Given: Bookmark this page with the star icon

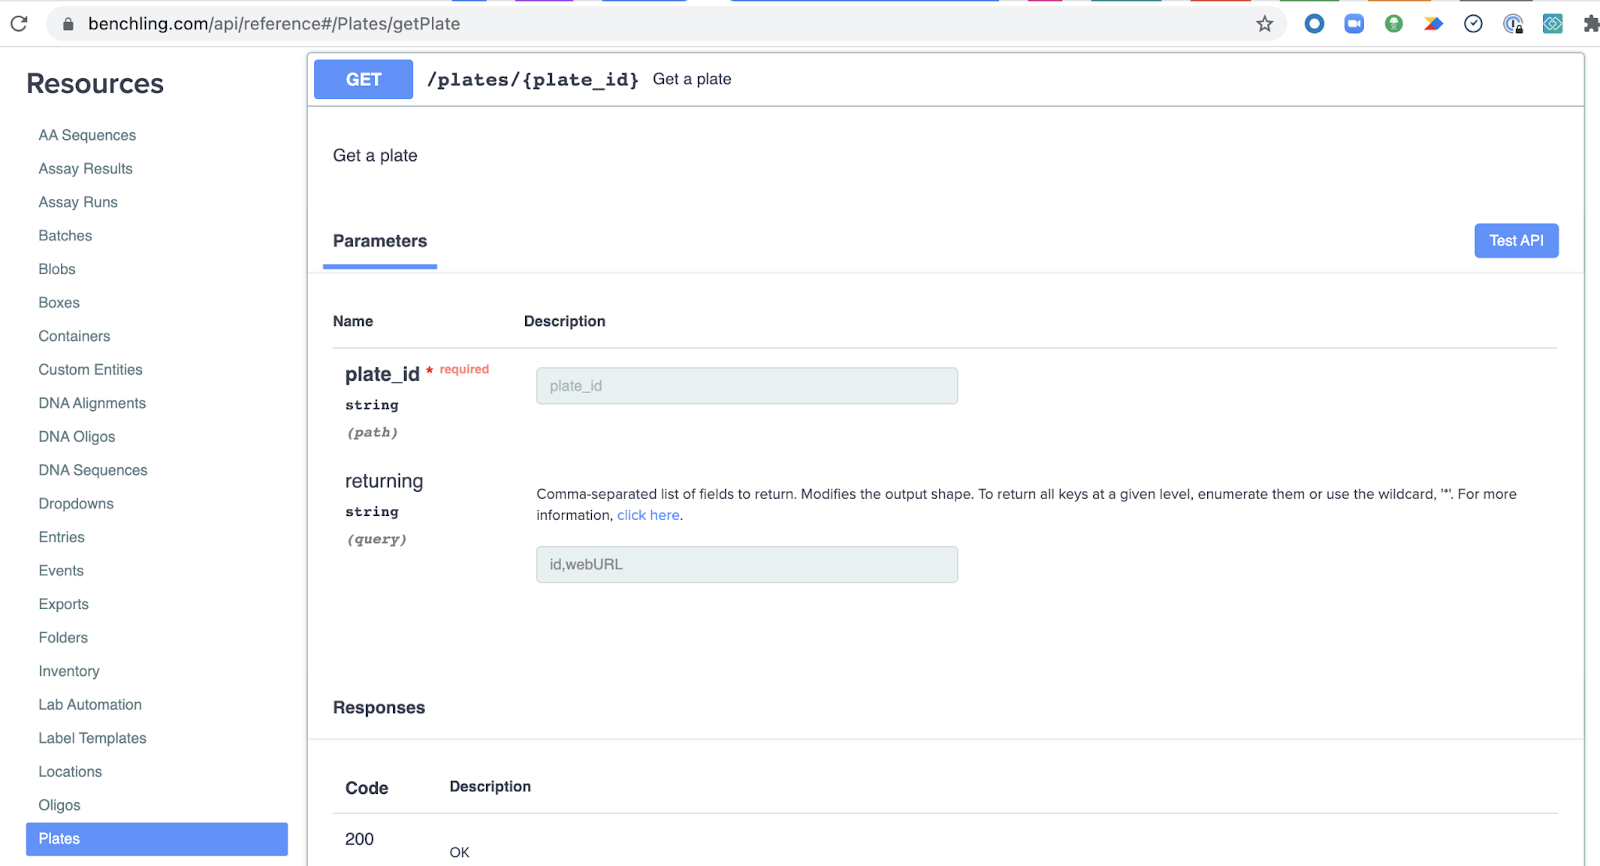Looking at the screenshot, I should [x=1264, y=24].
